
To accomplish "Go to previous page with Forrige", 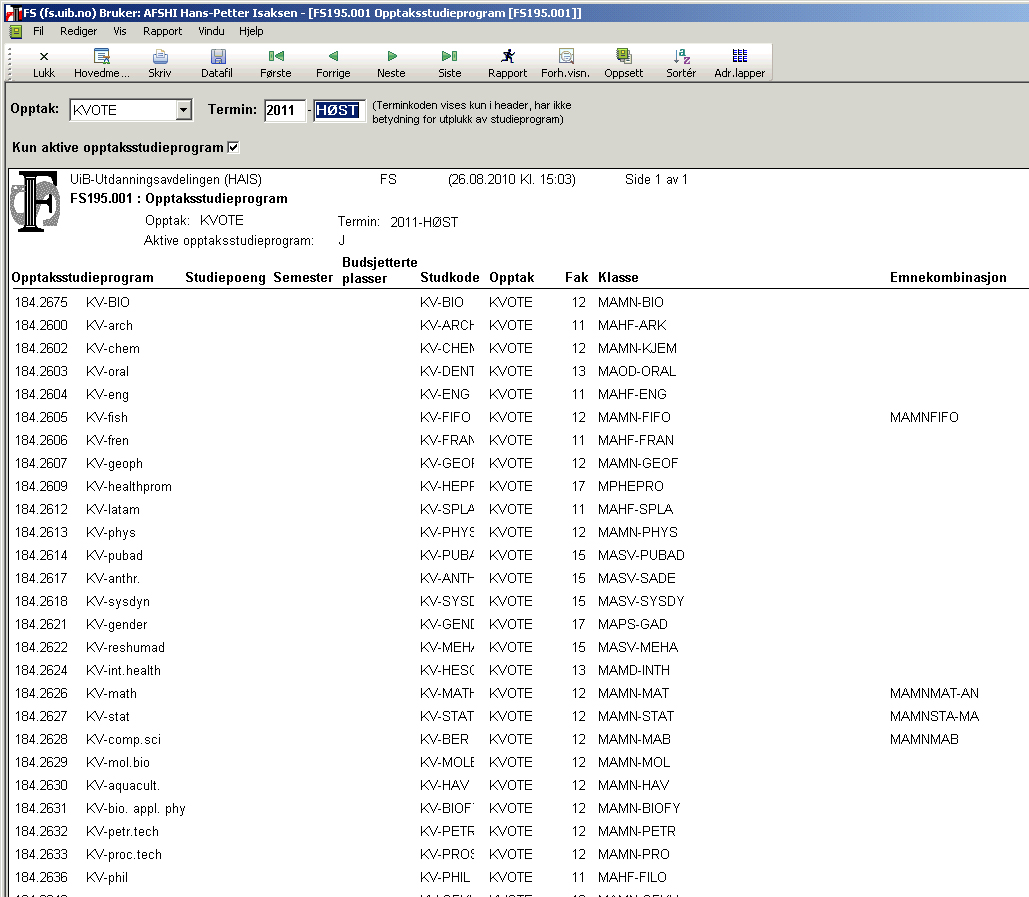I will click(333, 63).
